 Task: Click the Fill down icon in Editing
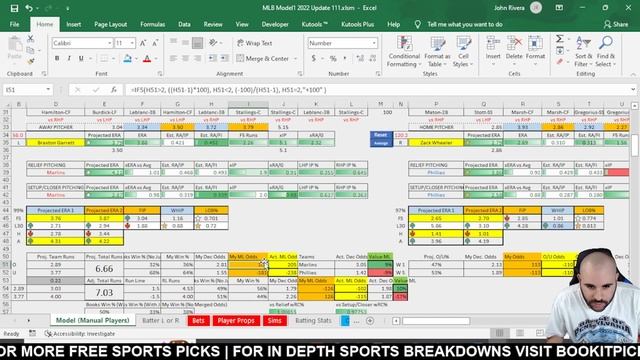click(x=560, y=51)
